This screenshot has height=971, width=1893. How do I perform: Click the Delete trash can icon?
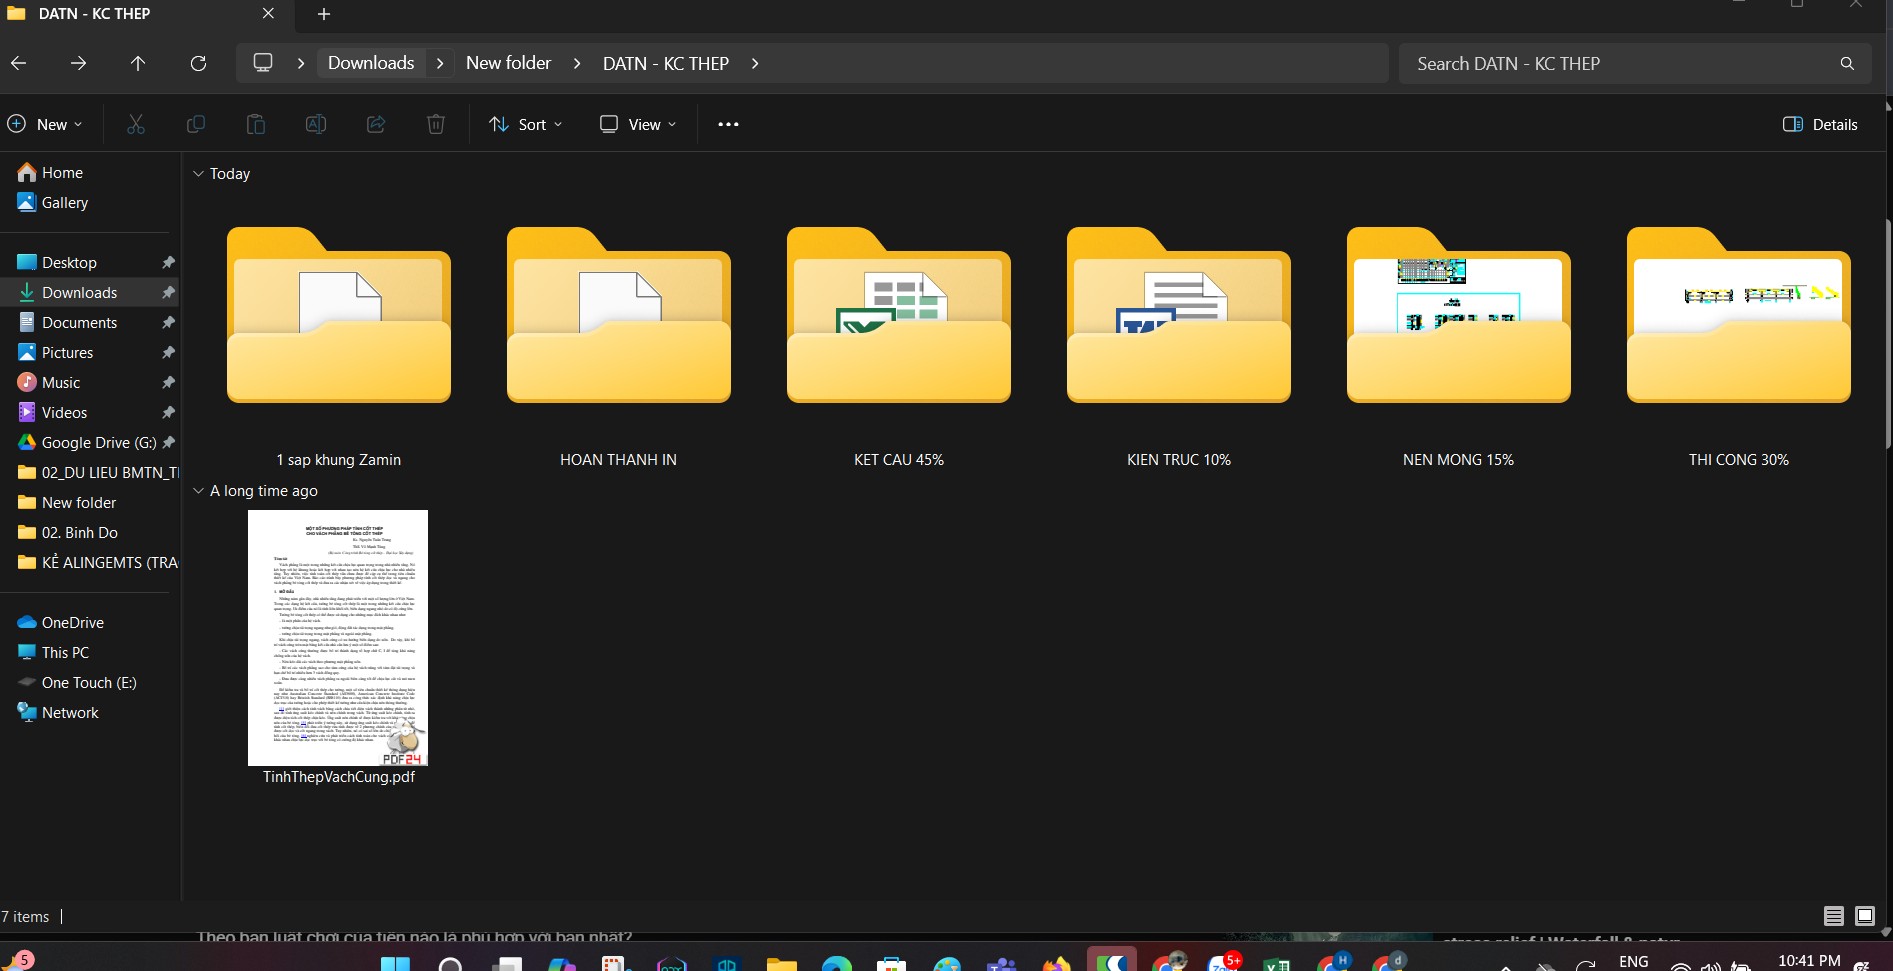[436, 124]
